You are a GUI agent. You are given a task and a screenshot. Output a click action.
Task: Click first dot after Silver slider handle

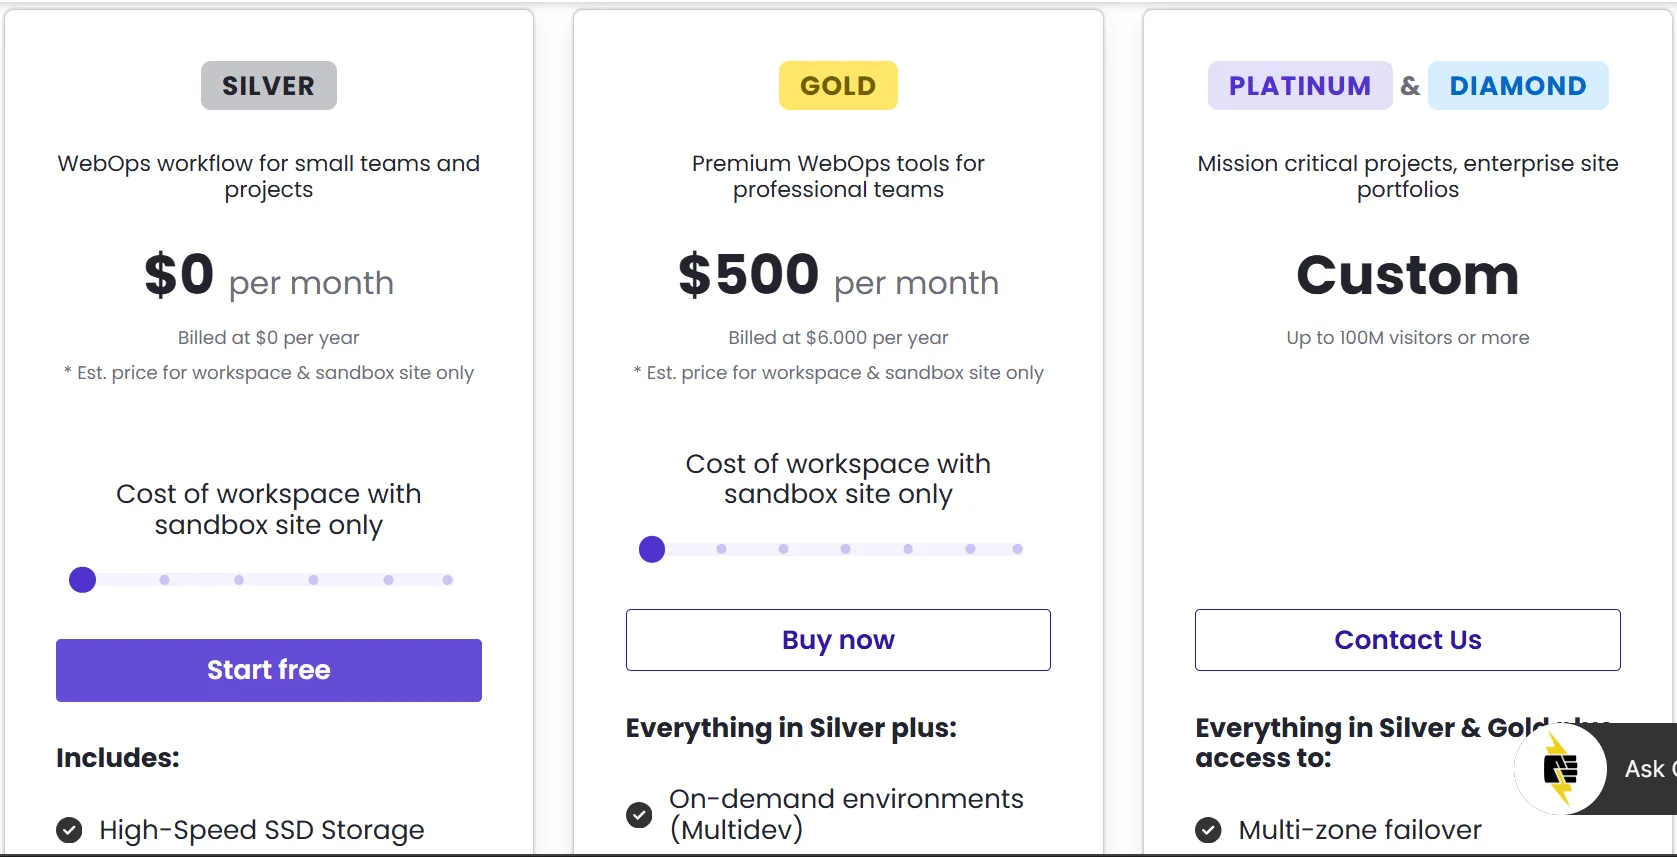click(x=164, y=580)
